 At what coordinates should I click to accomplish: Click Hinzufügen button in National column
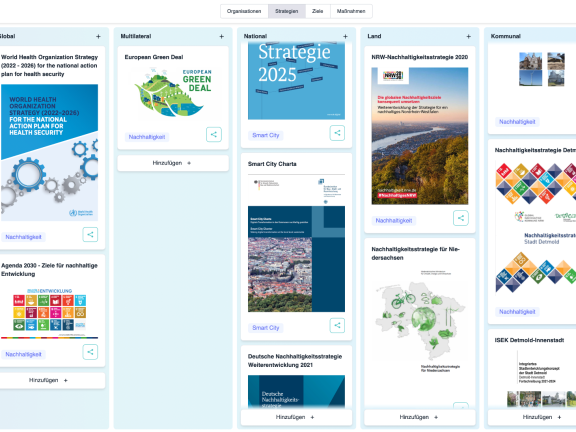coord(296,417)
